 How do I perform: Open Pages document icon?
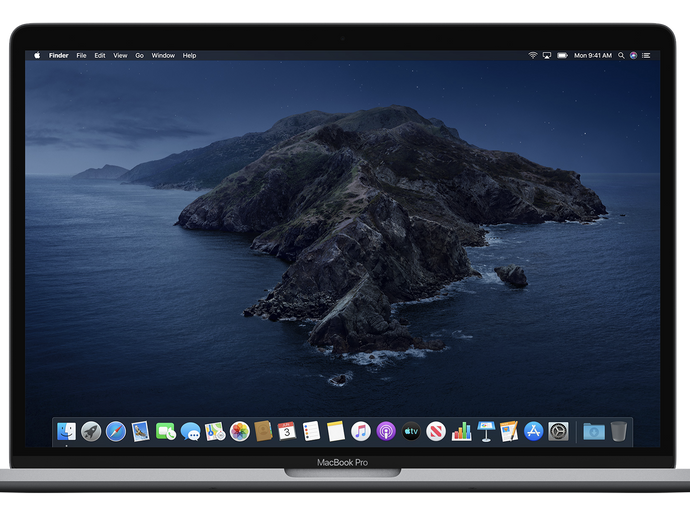[x=509, y=431]
